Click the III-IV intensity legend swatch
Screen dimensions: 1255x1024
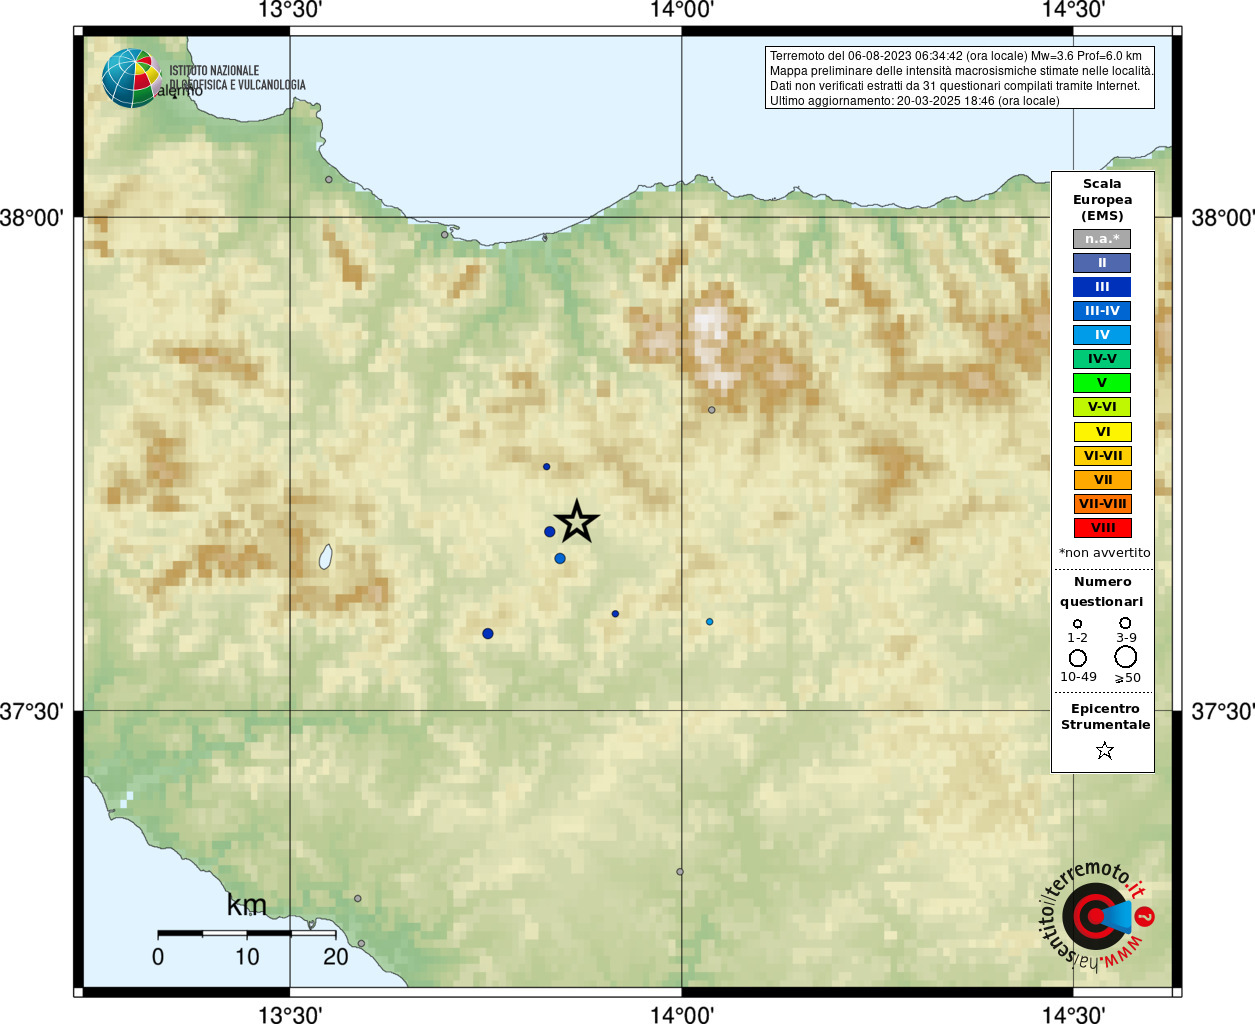point(1102,311)
